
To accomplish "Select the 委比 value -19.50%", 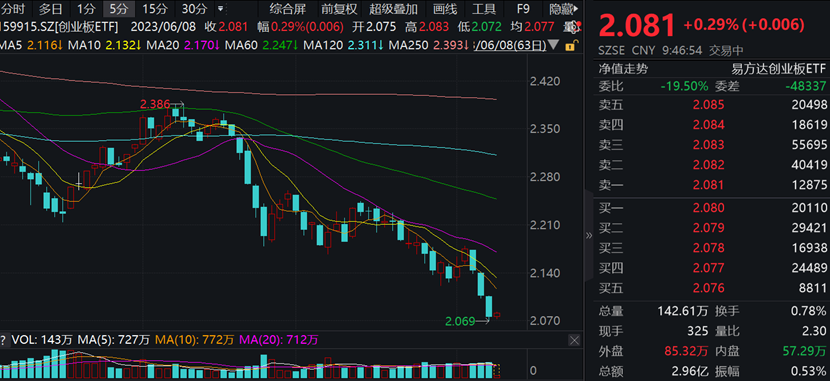I will (x=684, y=86).
